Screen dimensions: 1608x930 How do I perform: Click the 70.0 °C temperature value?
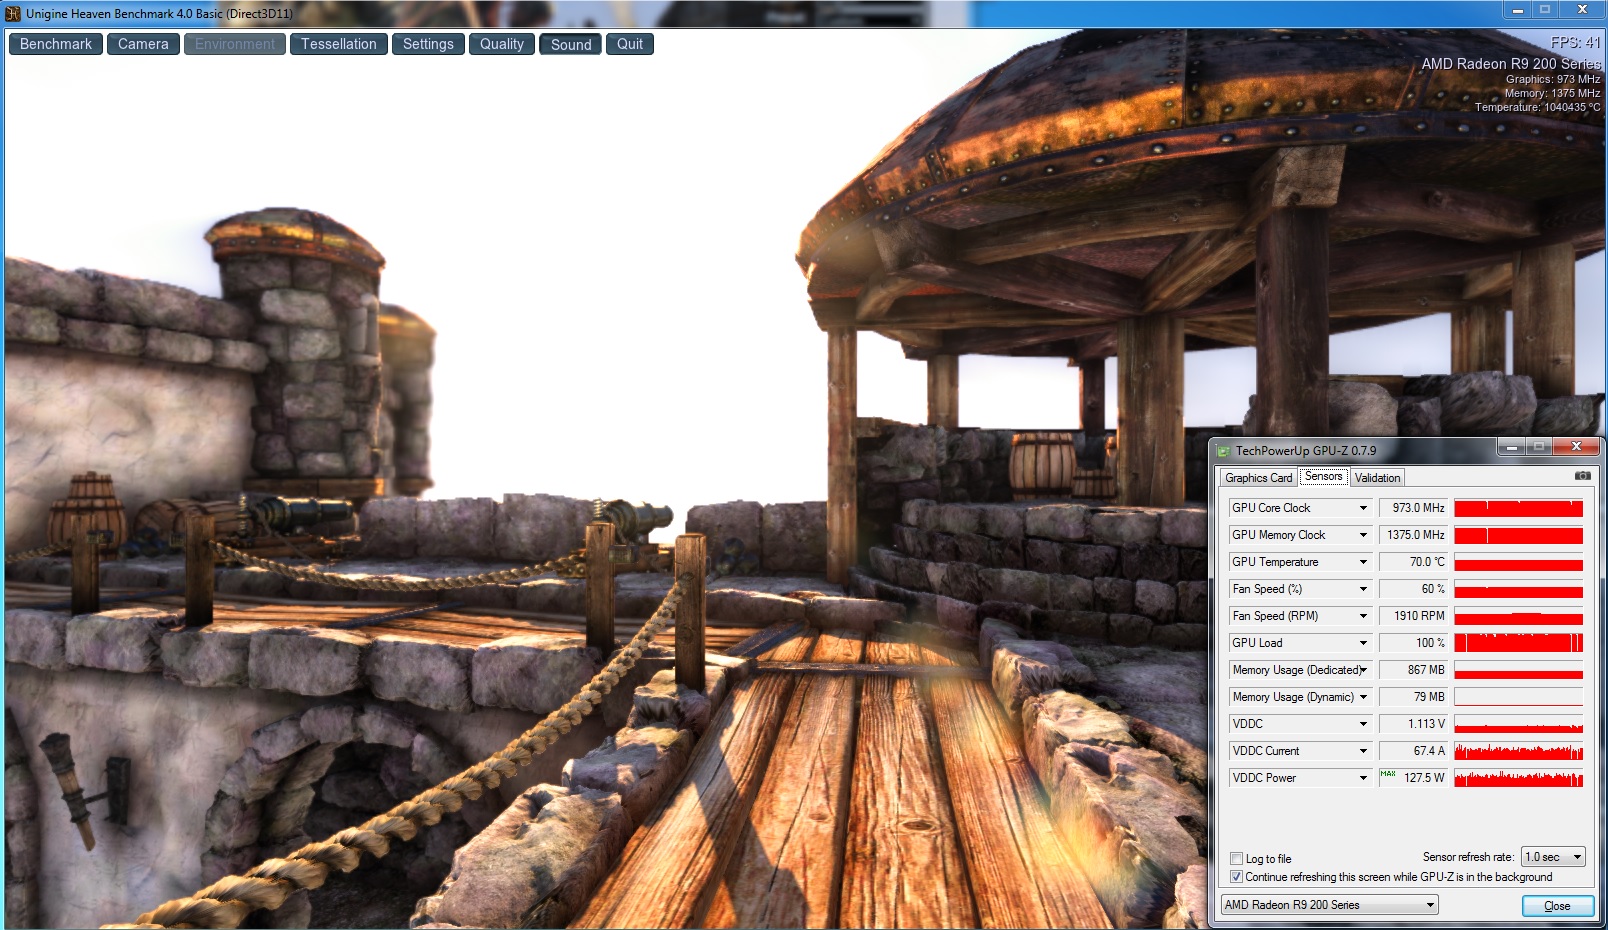(1414, 562)
